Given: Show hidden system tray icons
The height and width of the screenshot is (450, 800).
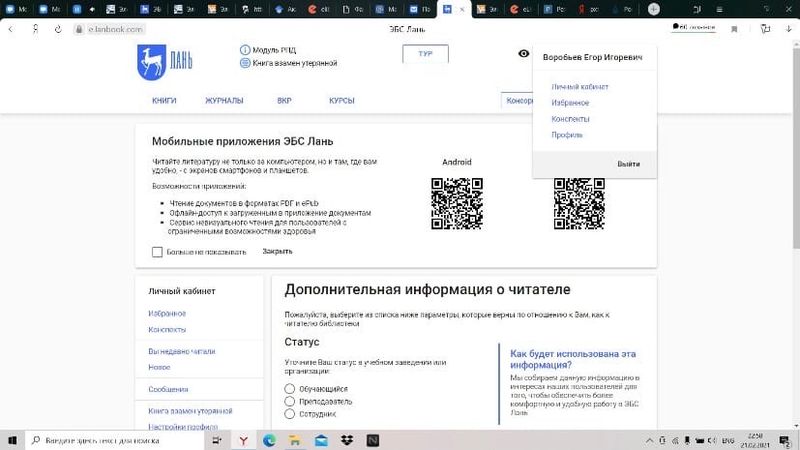Looking at the screenshot, I should click(x=649, y=440).
